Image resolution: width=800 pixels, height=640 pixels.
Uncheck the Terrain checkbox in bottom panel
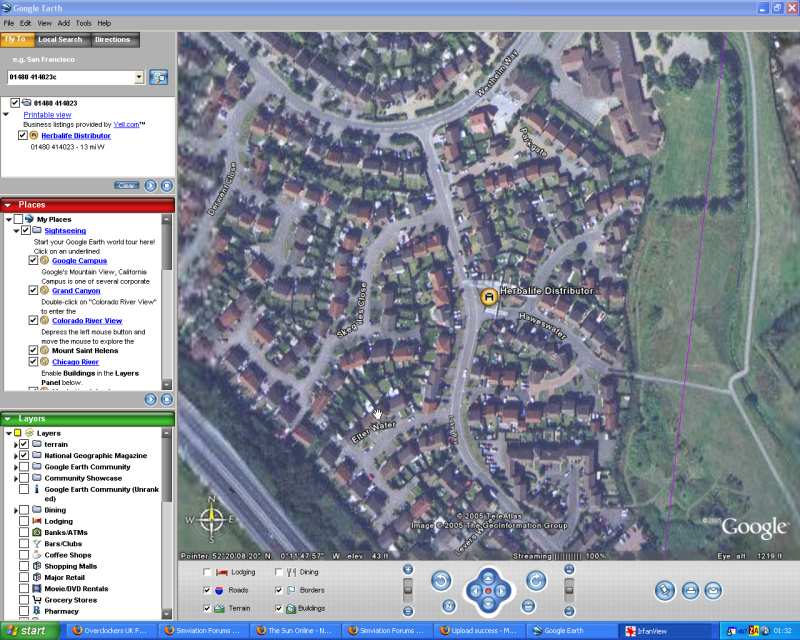[x=207, y=608]
